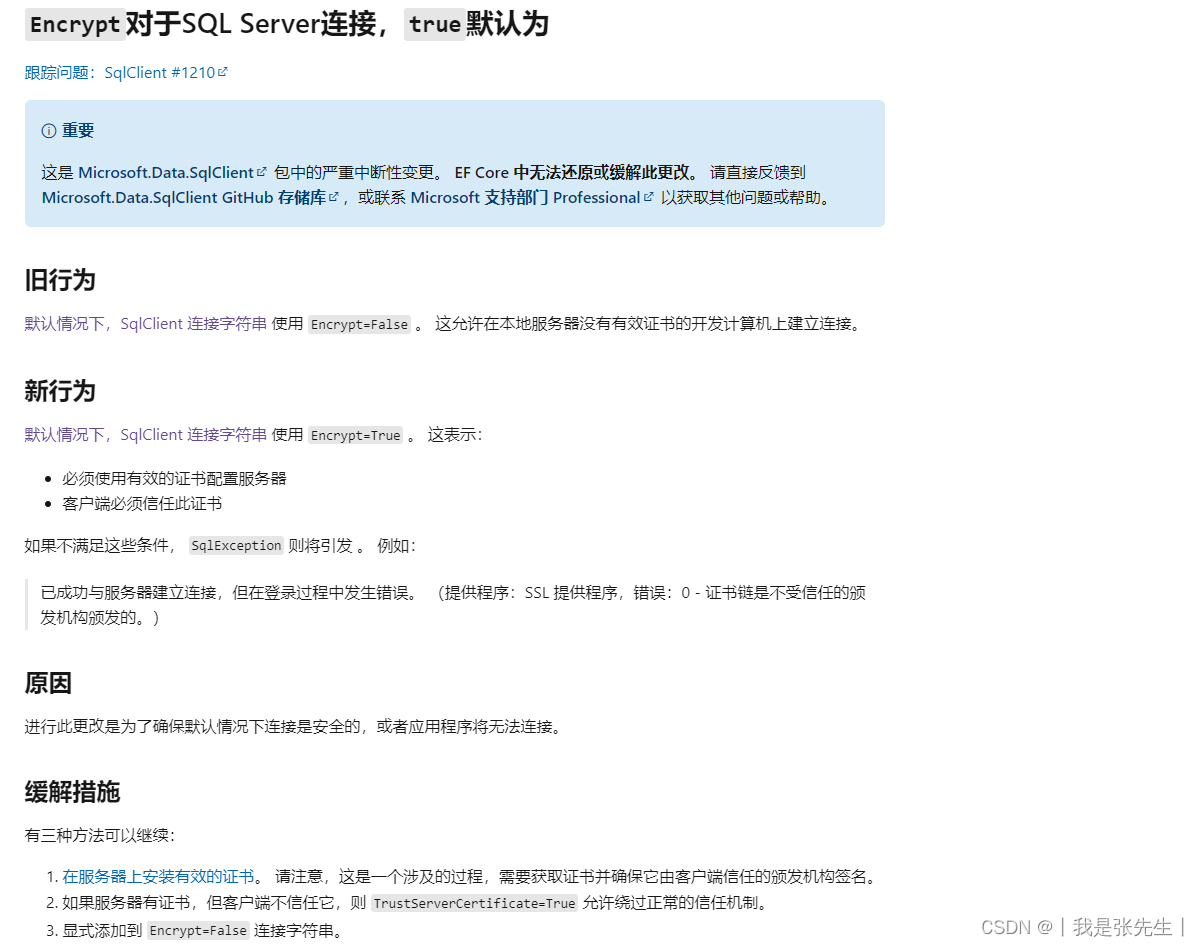Click the Encrypt=True code snippet
This screenshot has width=1199, height=947.
point(356,435)
